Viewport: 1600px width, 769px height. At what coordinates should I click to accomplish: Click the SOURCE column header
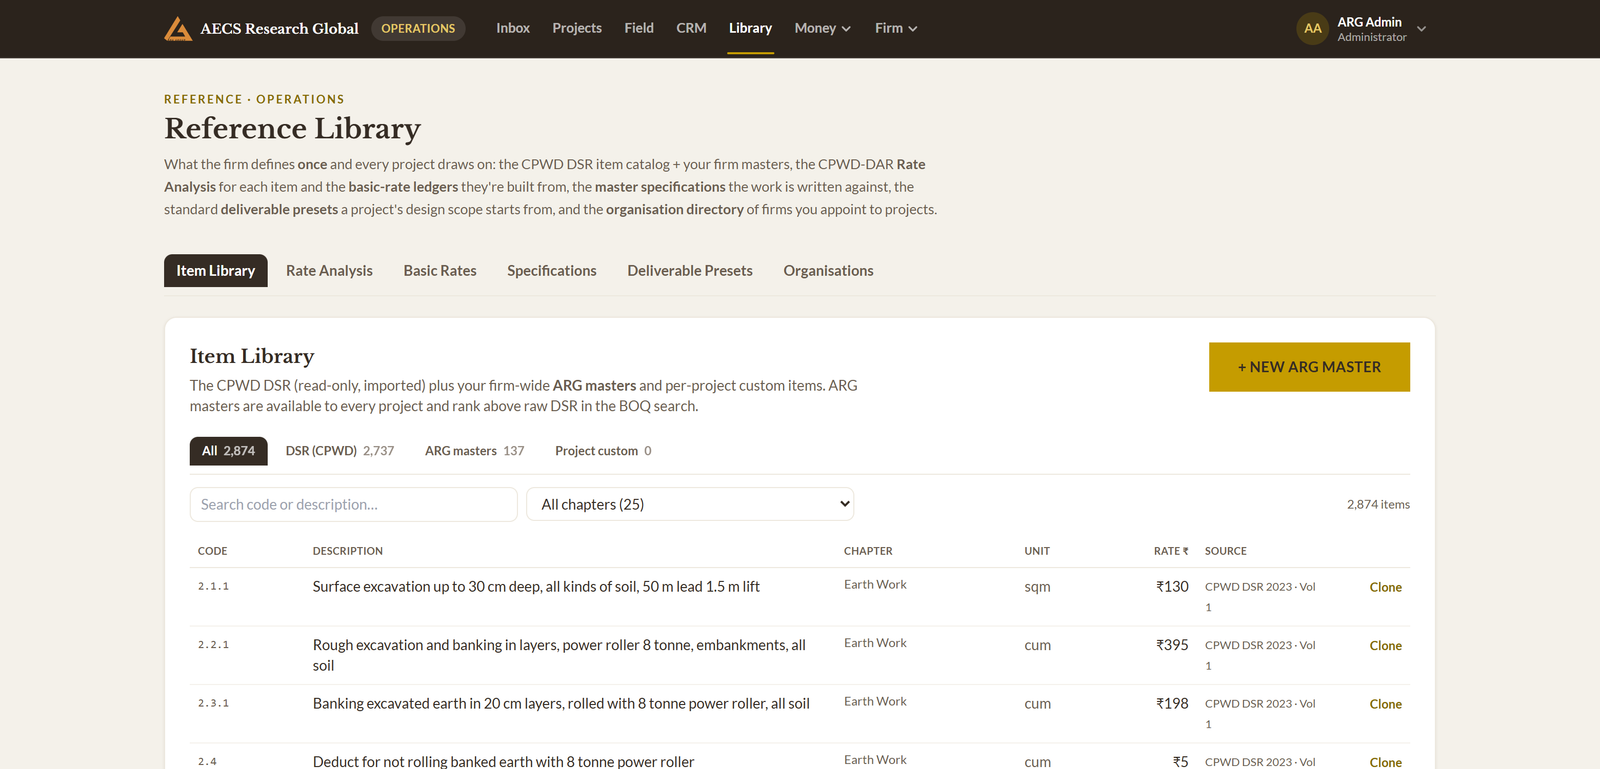pos(1225,551)
